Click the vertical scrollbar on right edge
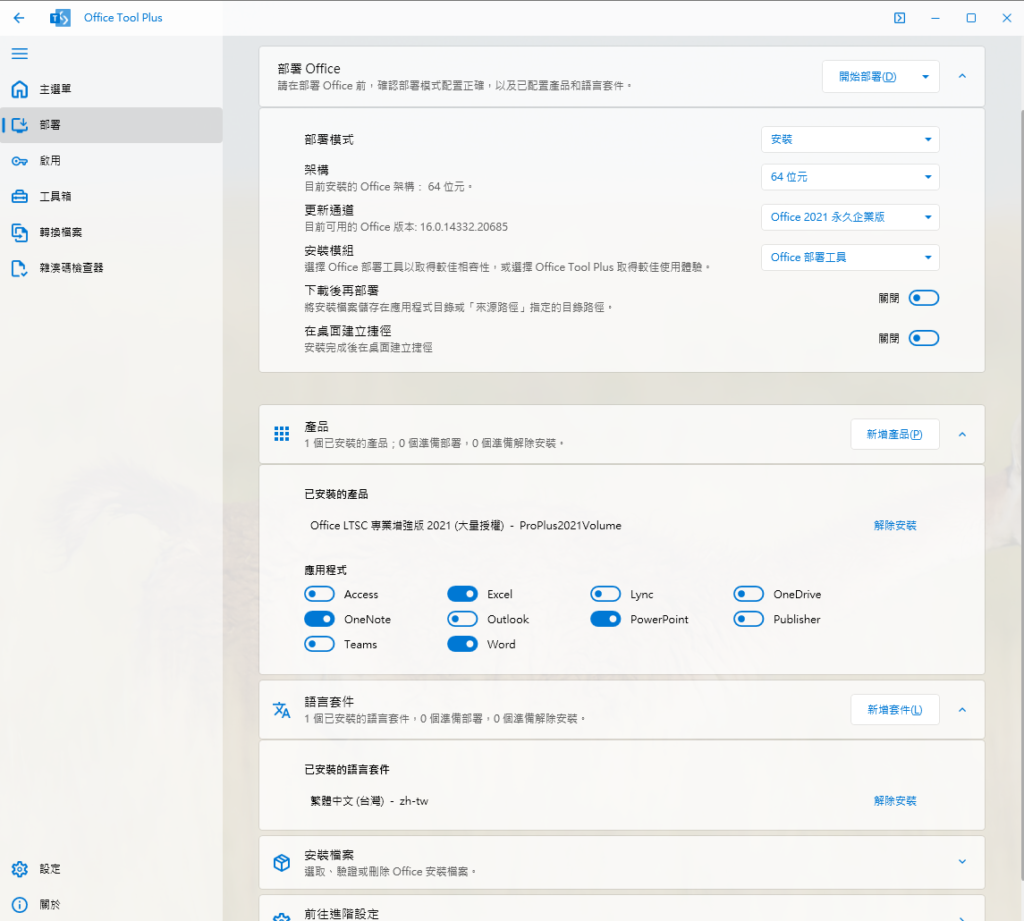 point(1021,496)
